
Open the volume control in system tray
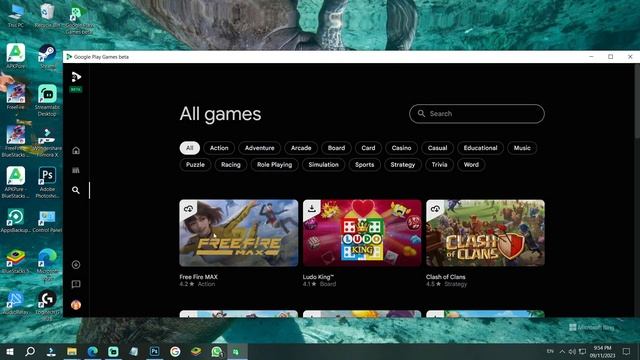[572, 351]
